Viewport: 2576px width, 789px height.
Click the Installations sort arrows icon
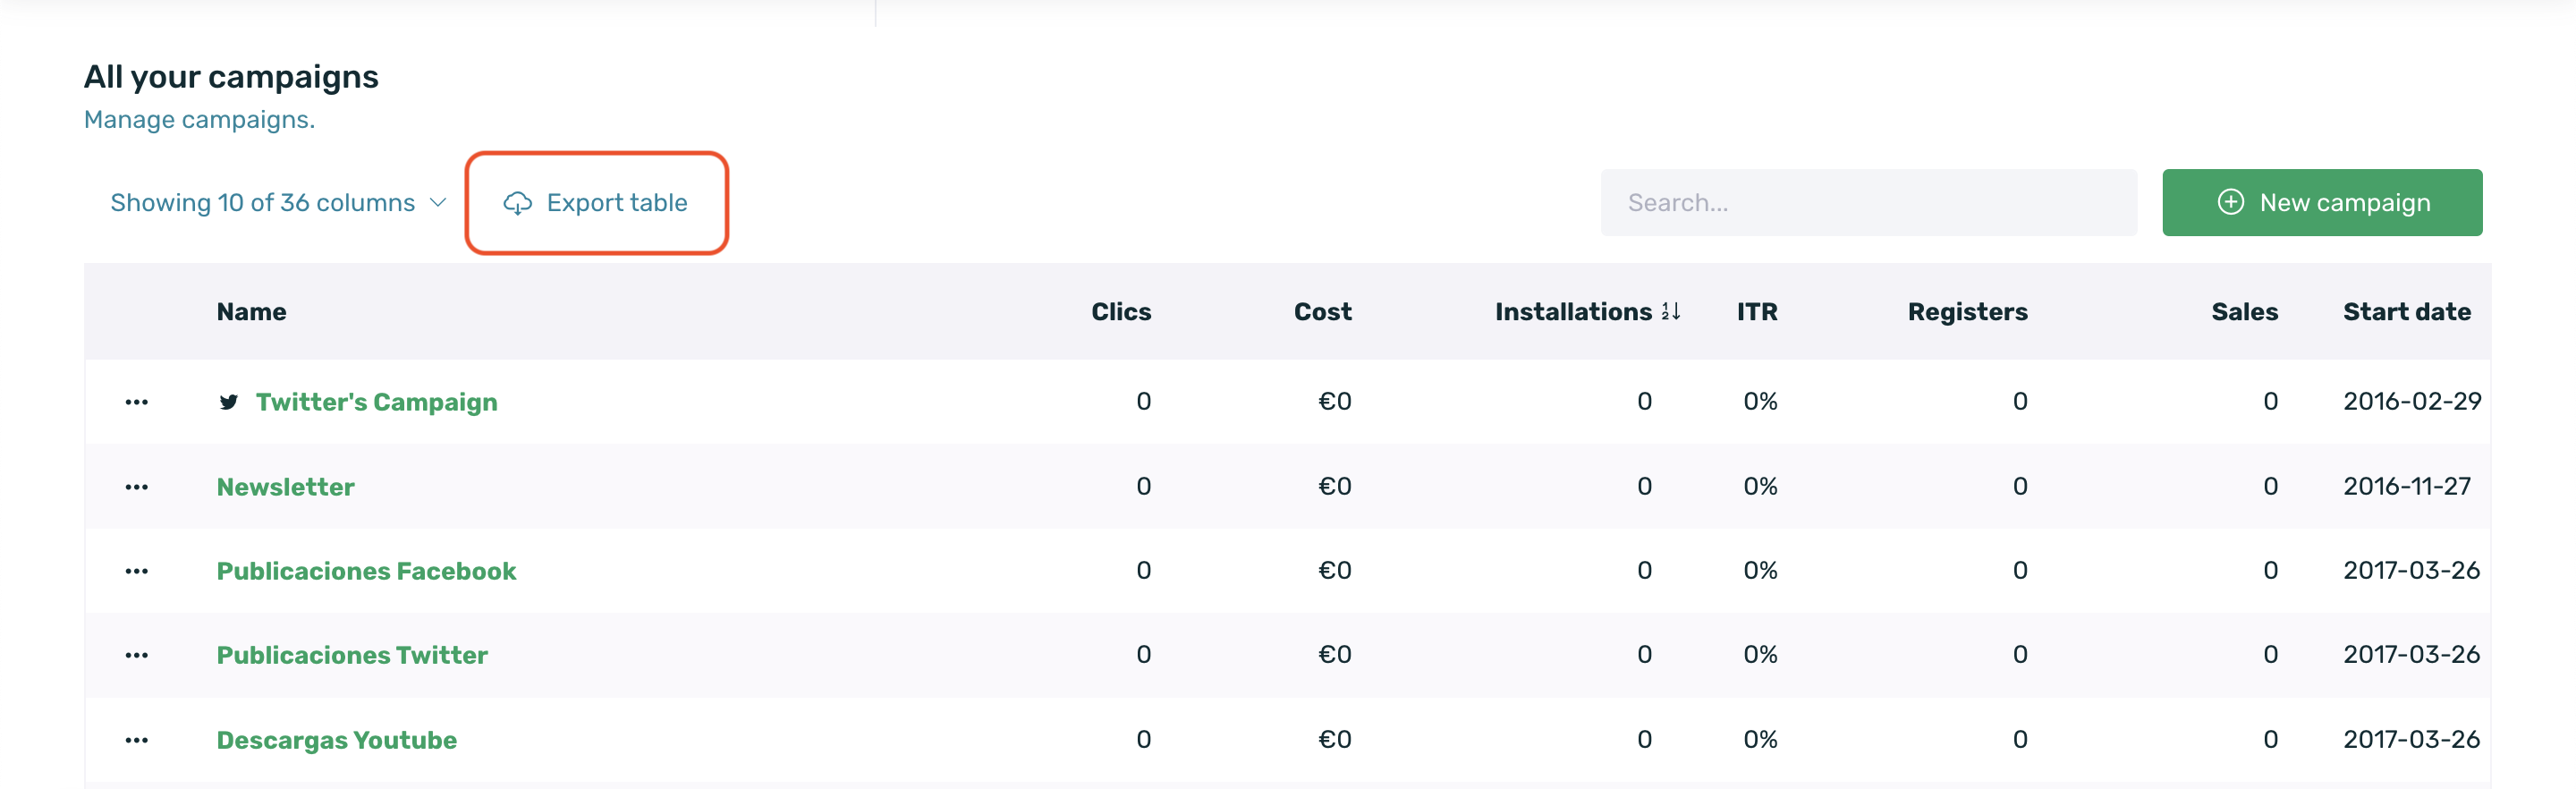coord(1670,312)
